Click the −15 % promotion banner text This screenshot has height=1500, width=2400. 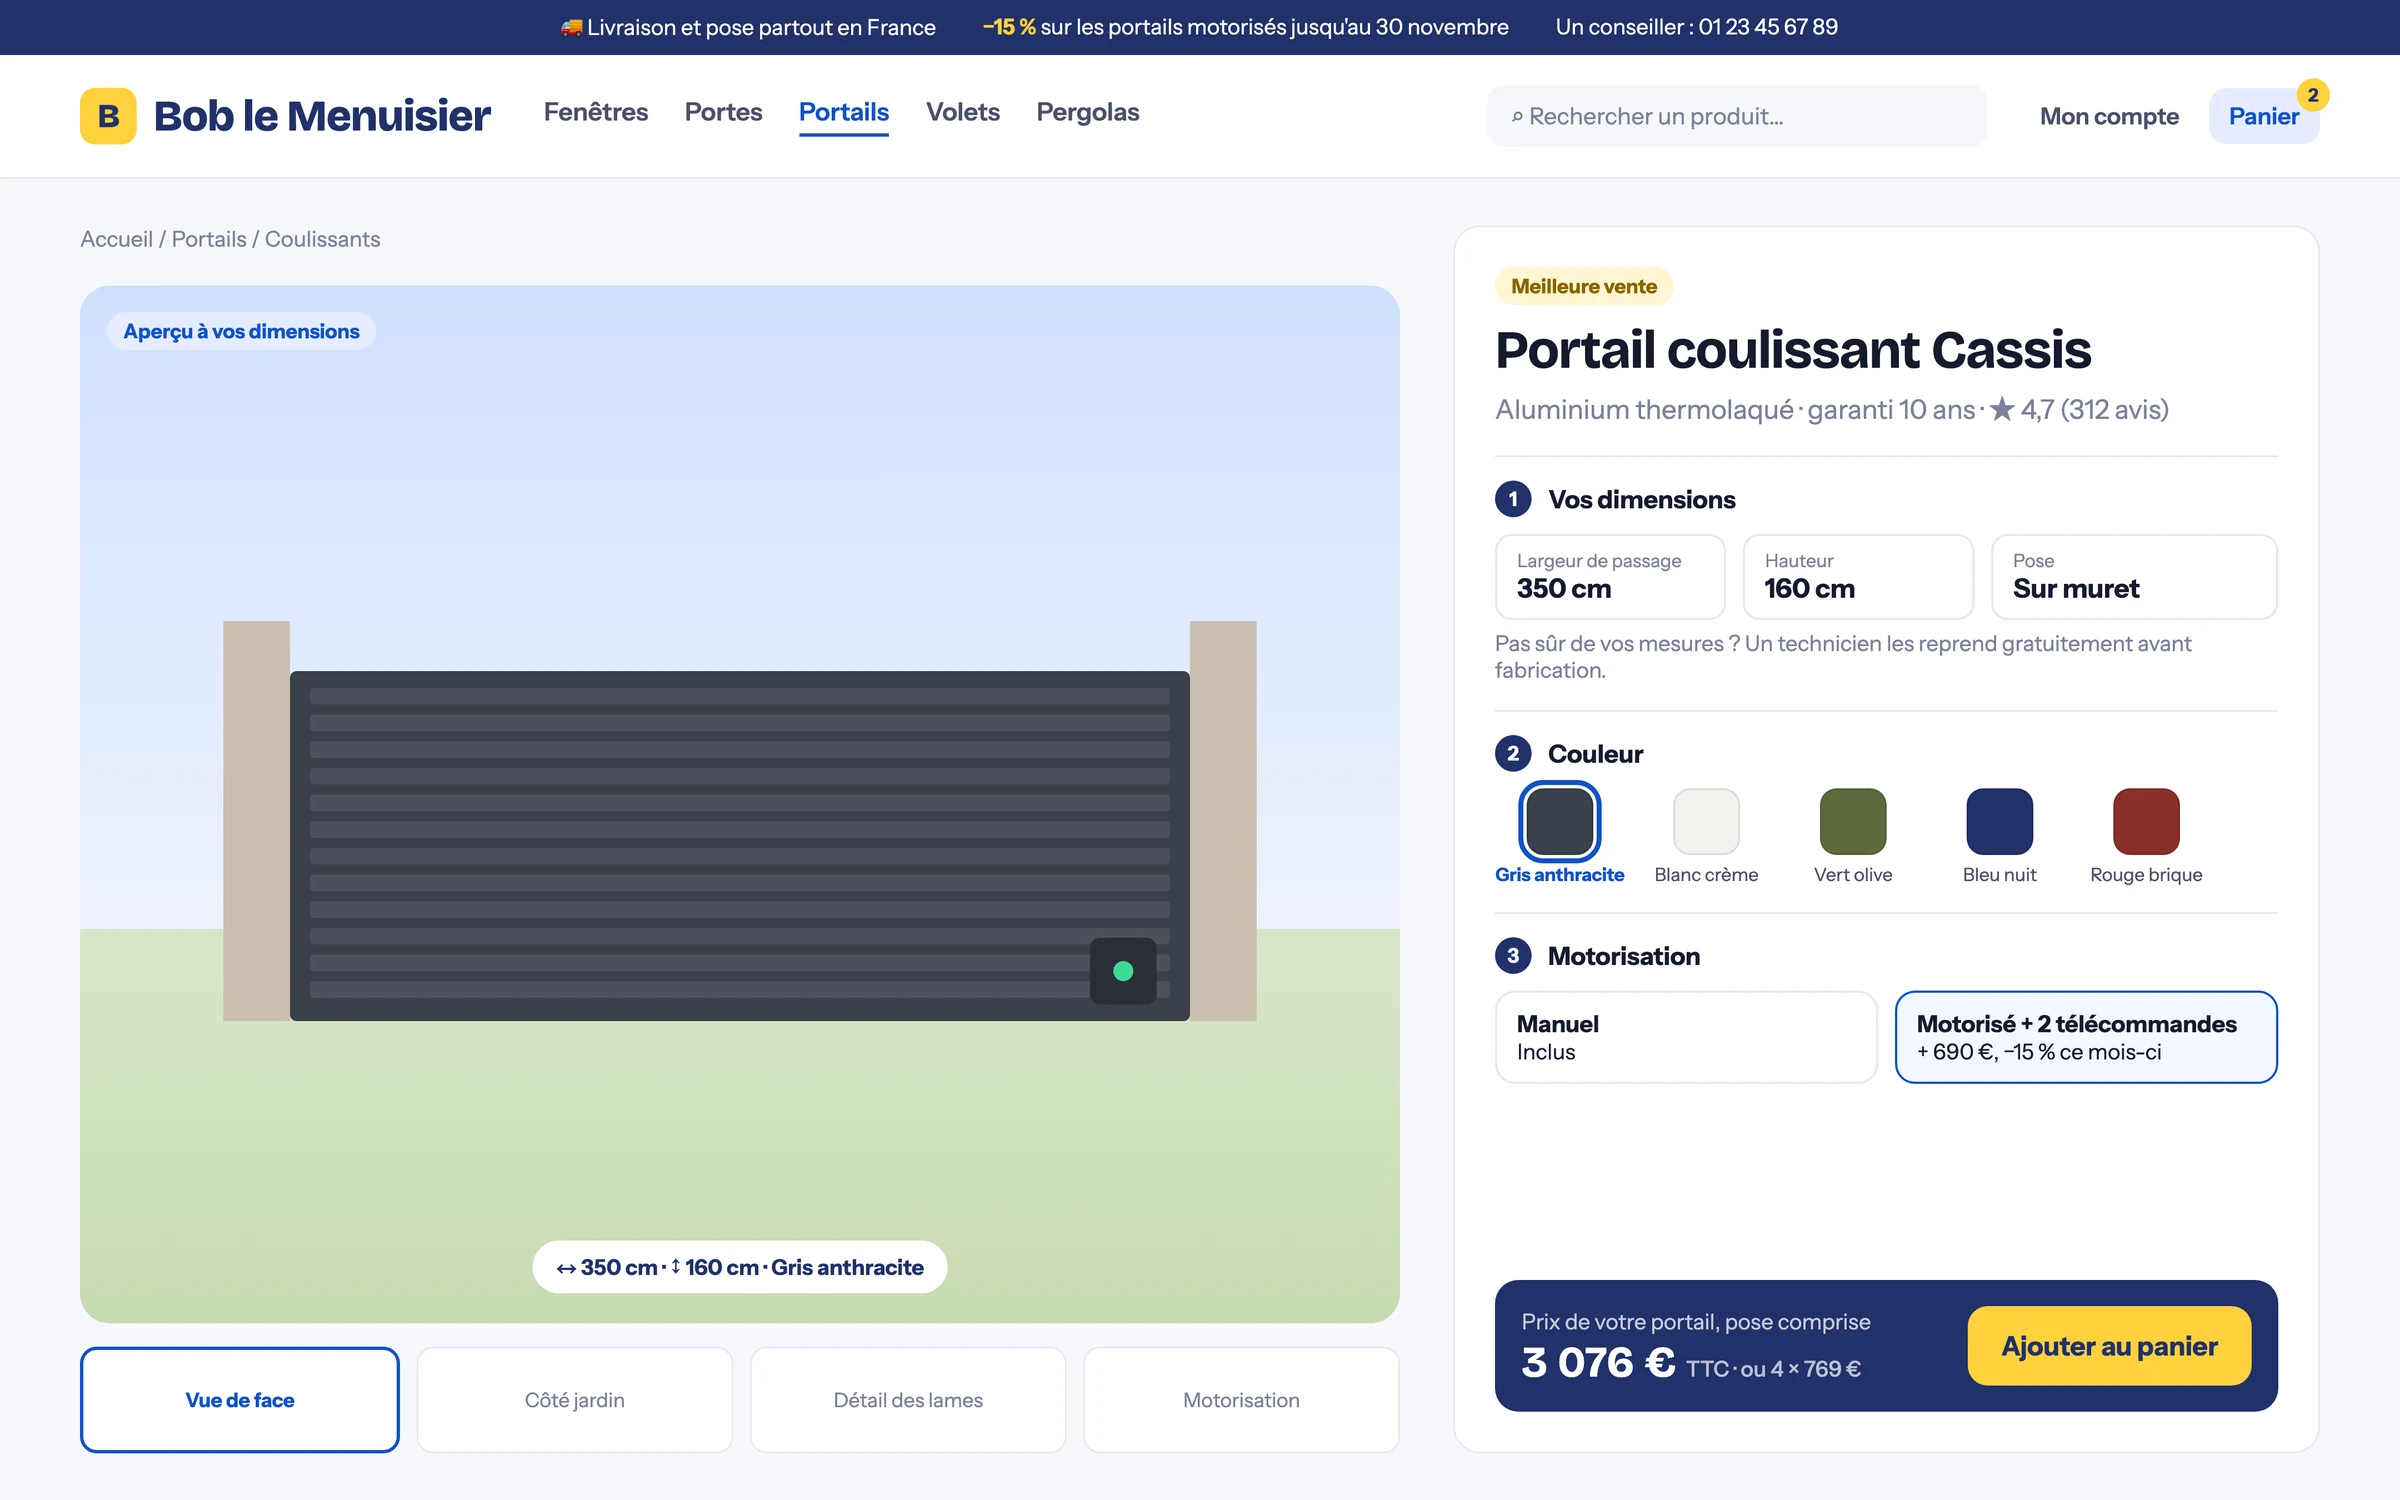pos(1245,27)
